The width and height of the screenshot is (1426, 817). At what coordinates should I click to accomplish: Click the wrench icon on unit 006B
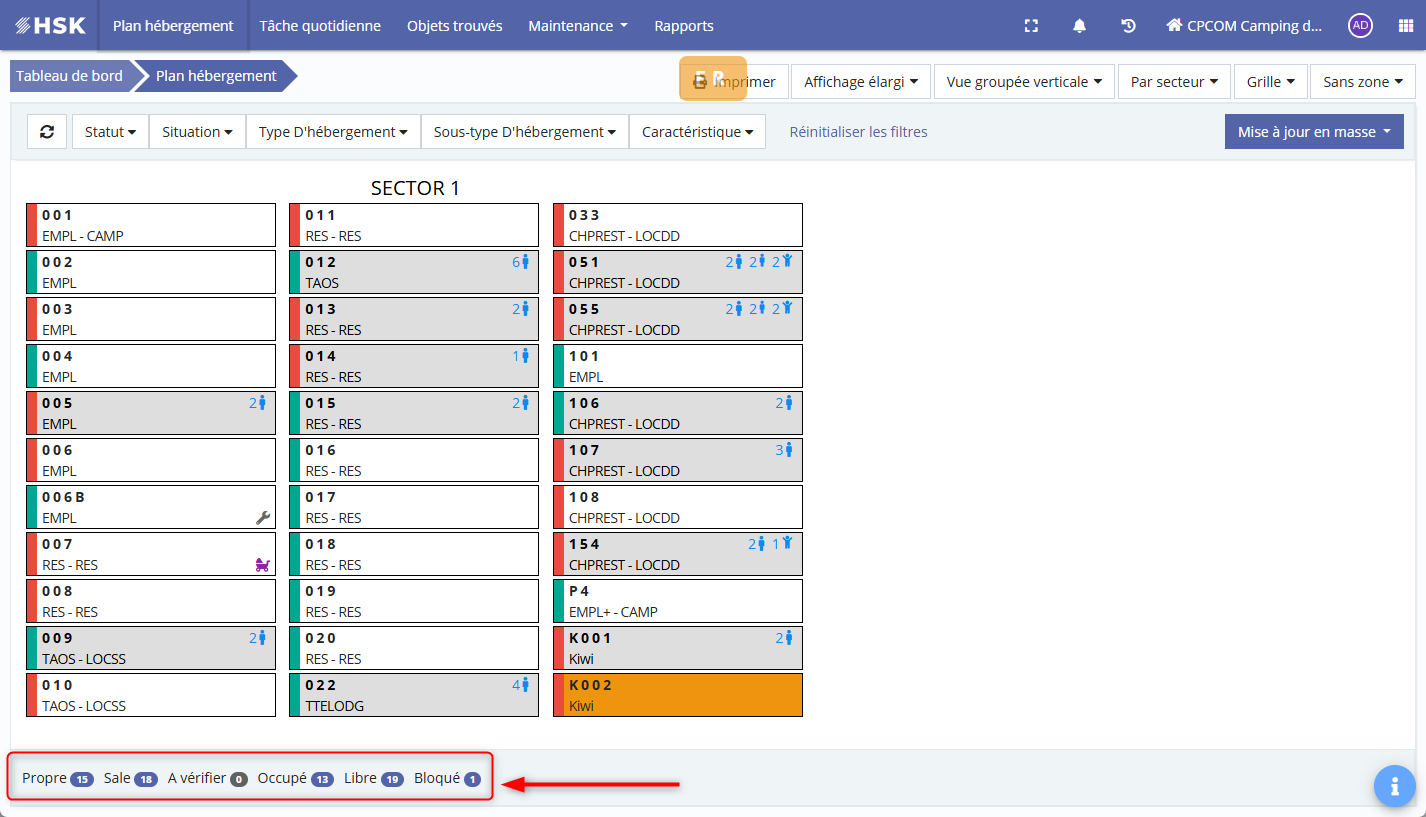coord(263,518)
